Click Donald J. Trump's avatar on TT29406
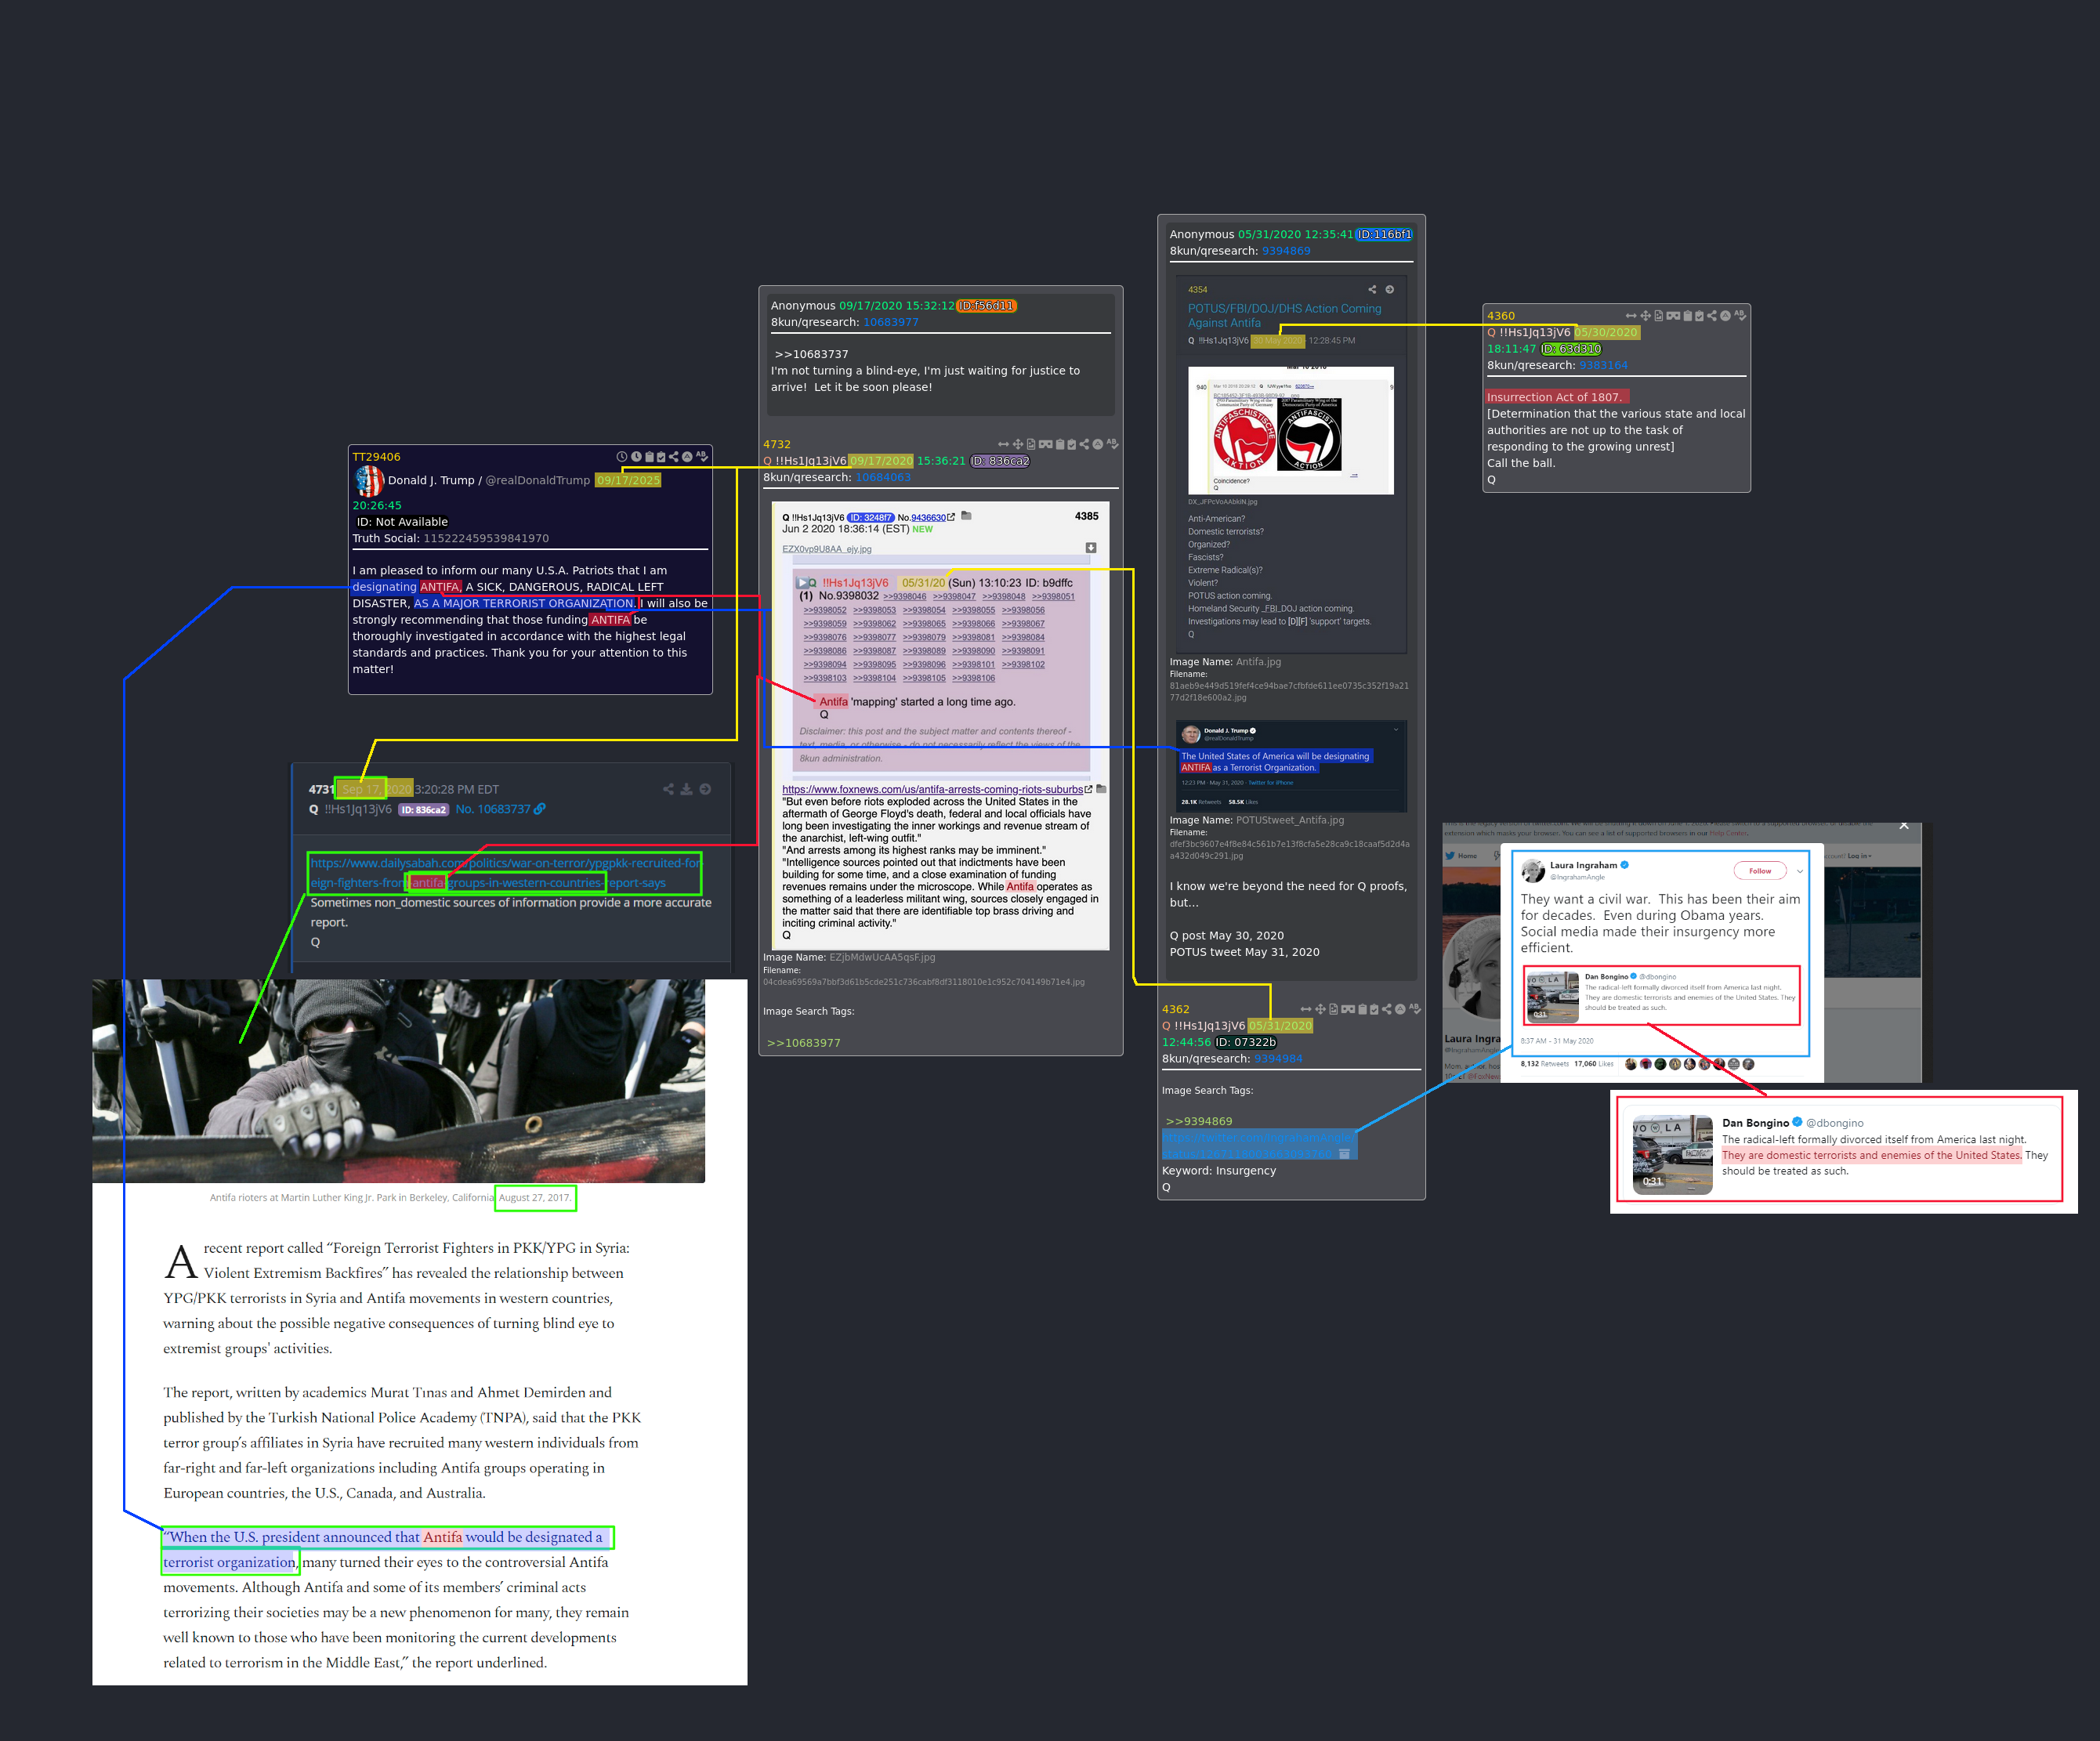The width and height of the screenshot is (2100, 1741). (369, 481)
